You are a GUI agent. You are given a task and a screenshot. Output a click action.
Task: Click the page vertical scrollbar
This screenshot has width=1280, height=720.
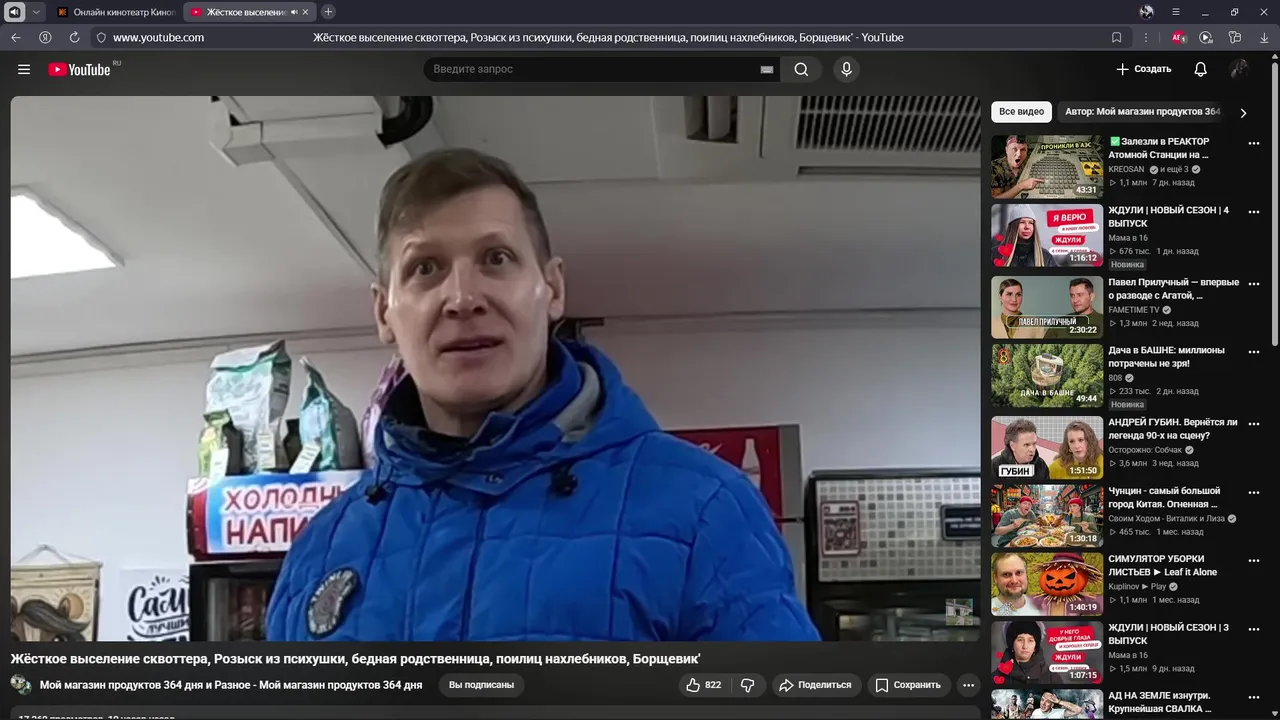(1274, 205)
